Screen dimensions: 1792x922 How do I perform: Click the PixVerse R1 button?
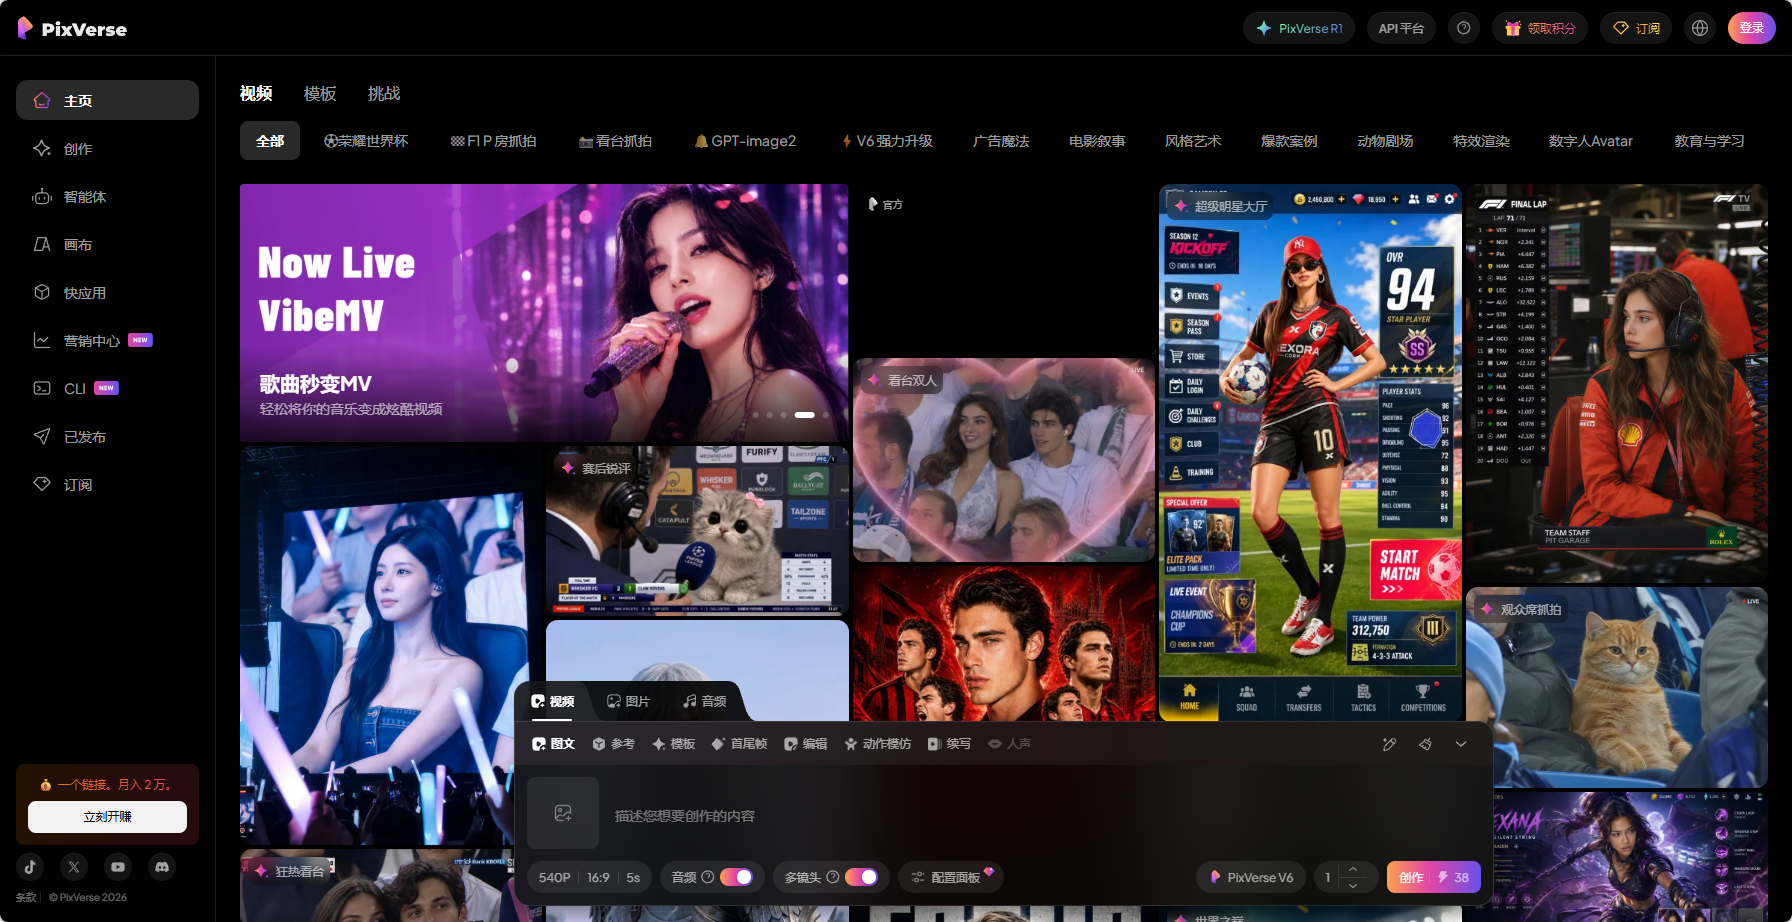pyautogui.click(x=1299, y=28)
